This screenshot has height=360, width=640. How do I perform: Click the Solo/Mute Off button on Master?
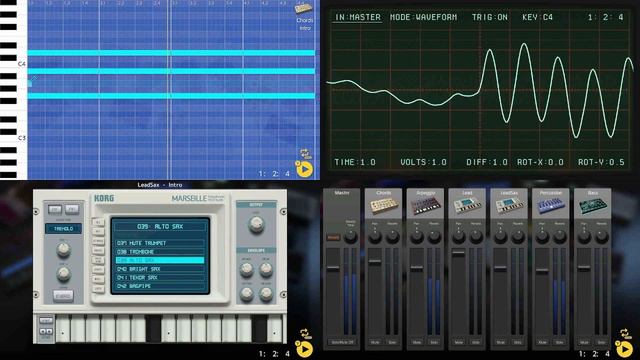tap(342, 342)
